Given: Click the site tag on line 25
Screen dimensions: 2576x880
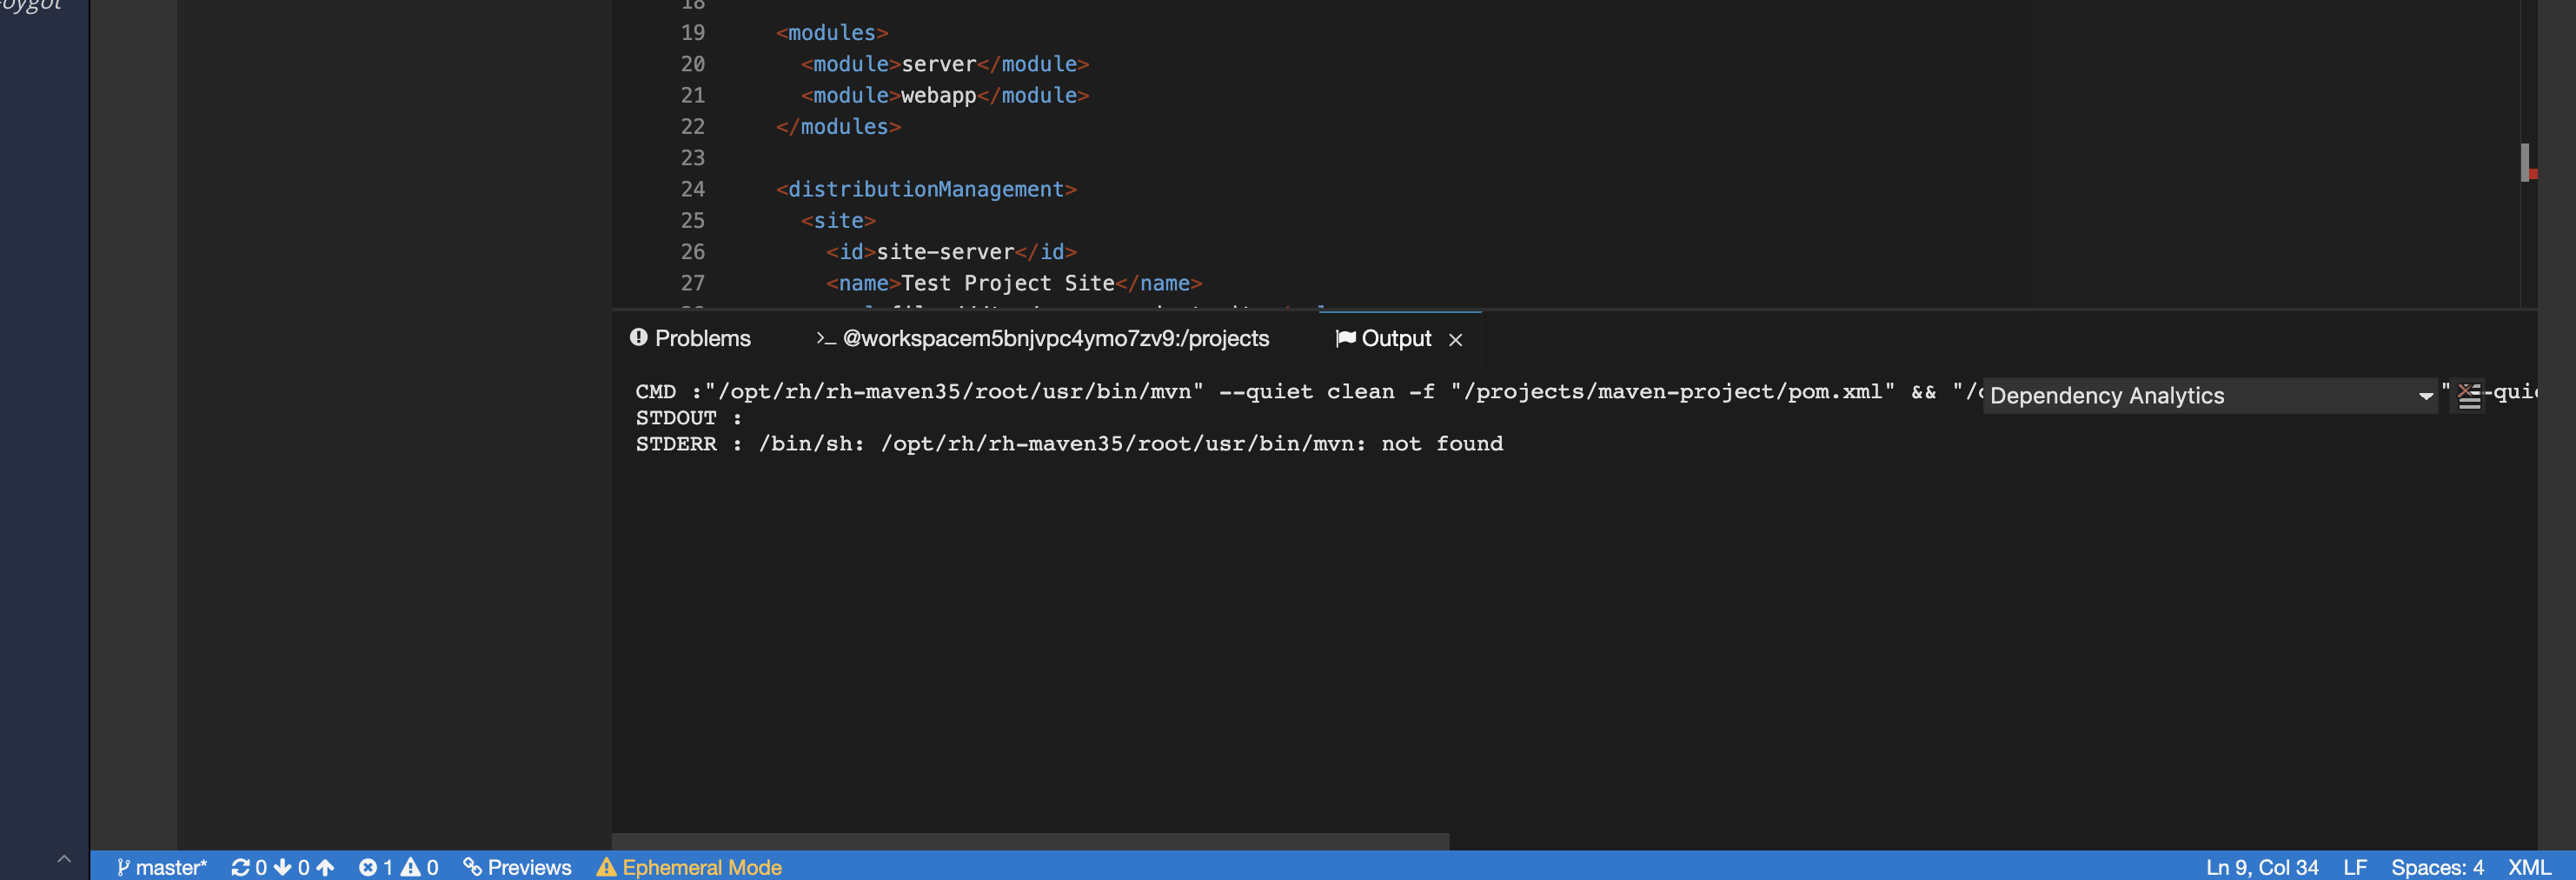Looking at the screenshot, I should (x=838, y=220).
